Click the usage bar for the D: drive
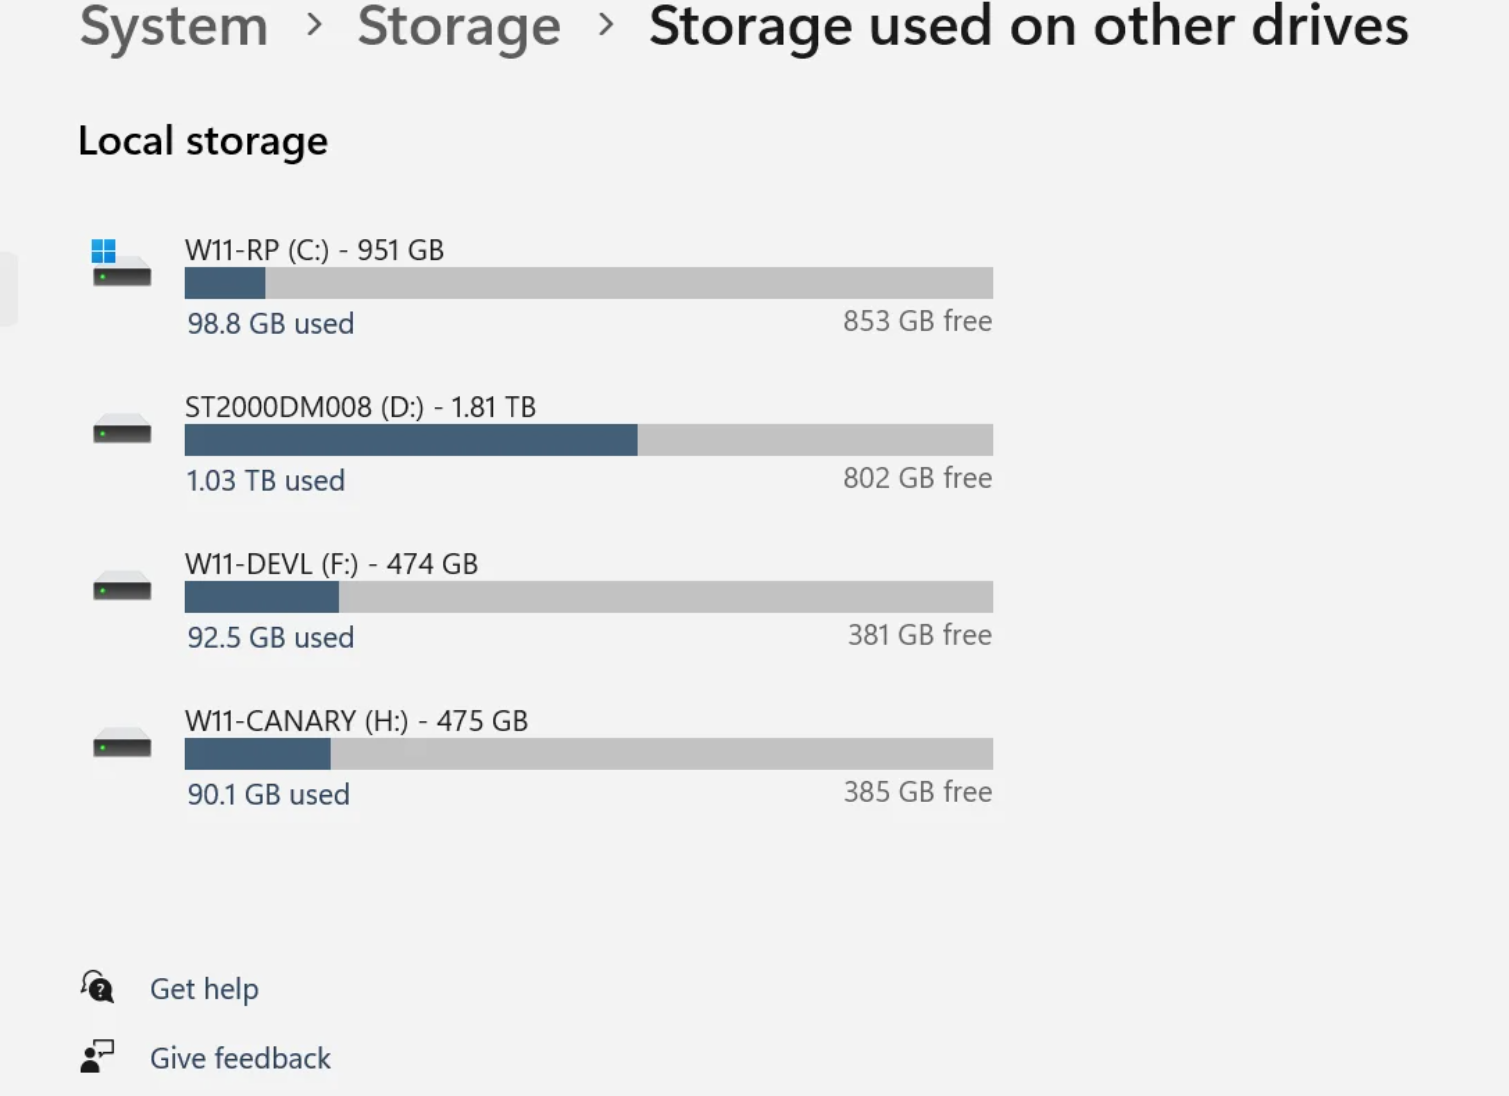The image size is (1509, 1096). (588, 440)
